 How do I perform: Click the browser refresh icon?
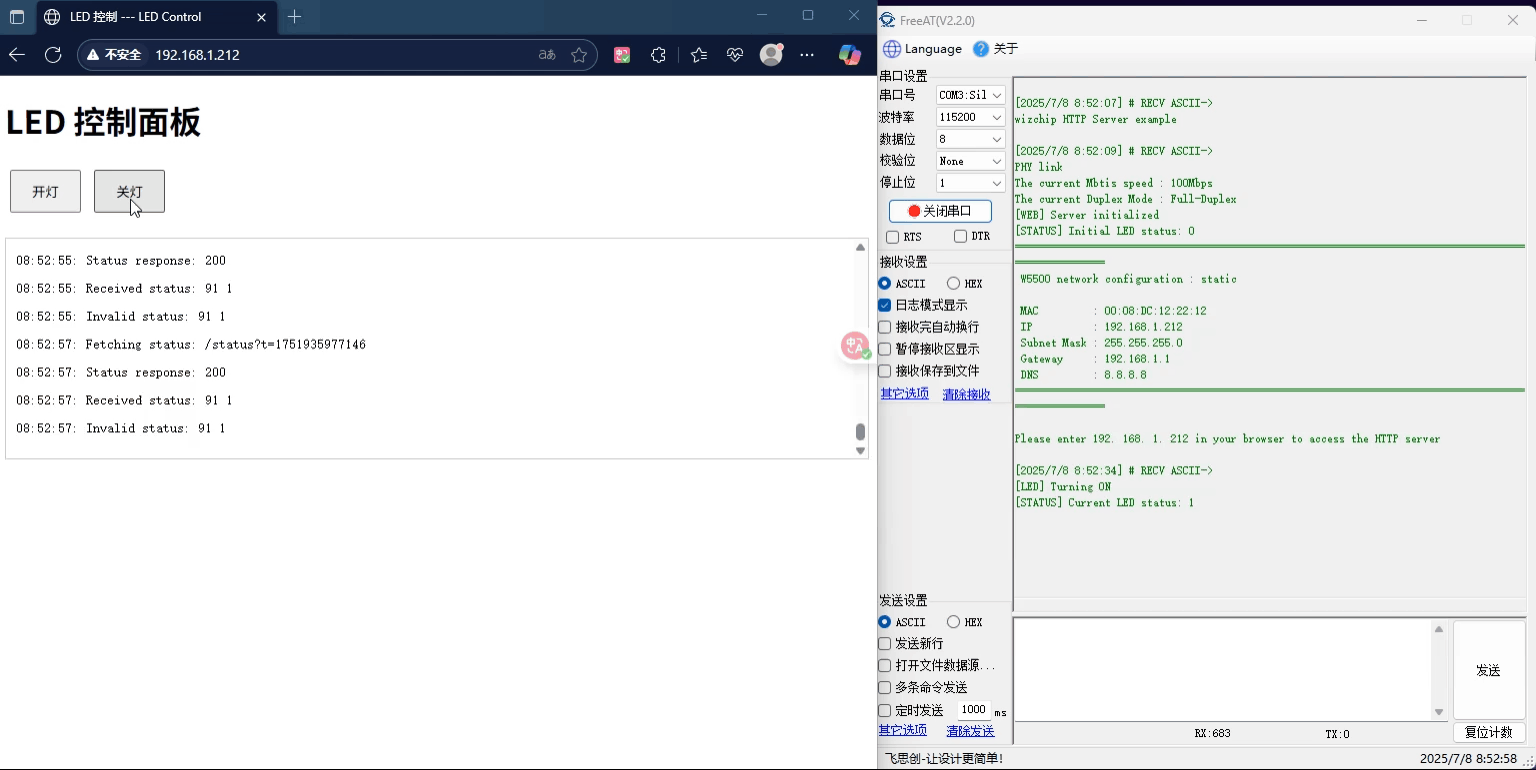53,55
